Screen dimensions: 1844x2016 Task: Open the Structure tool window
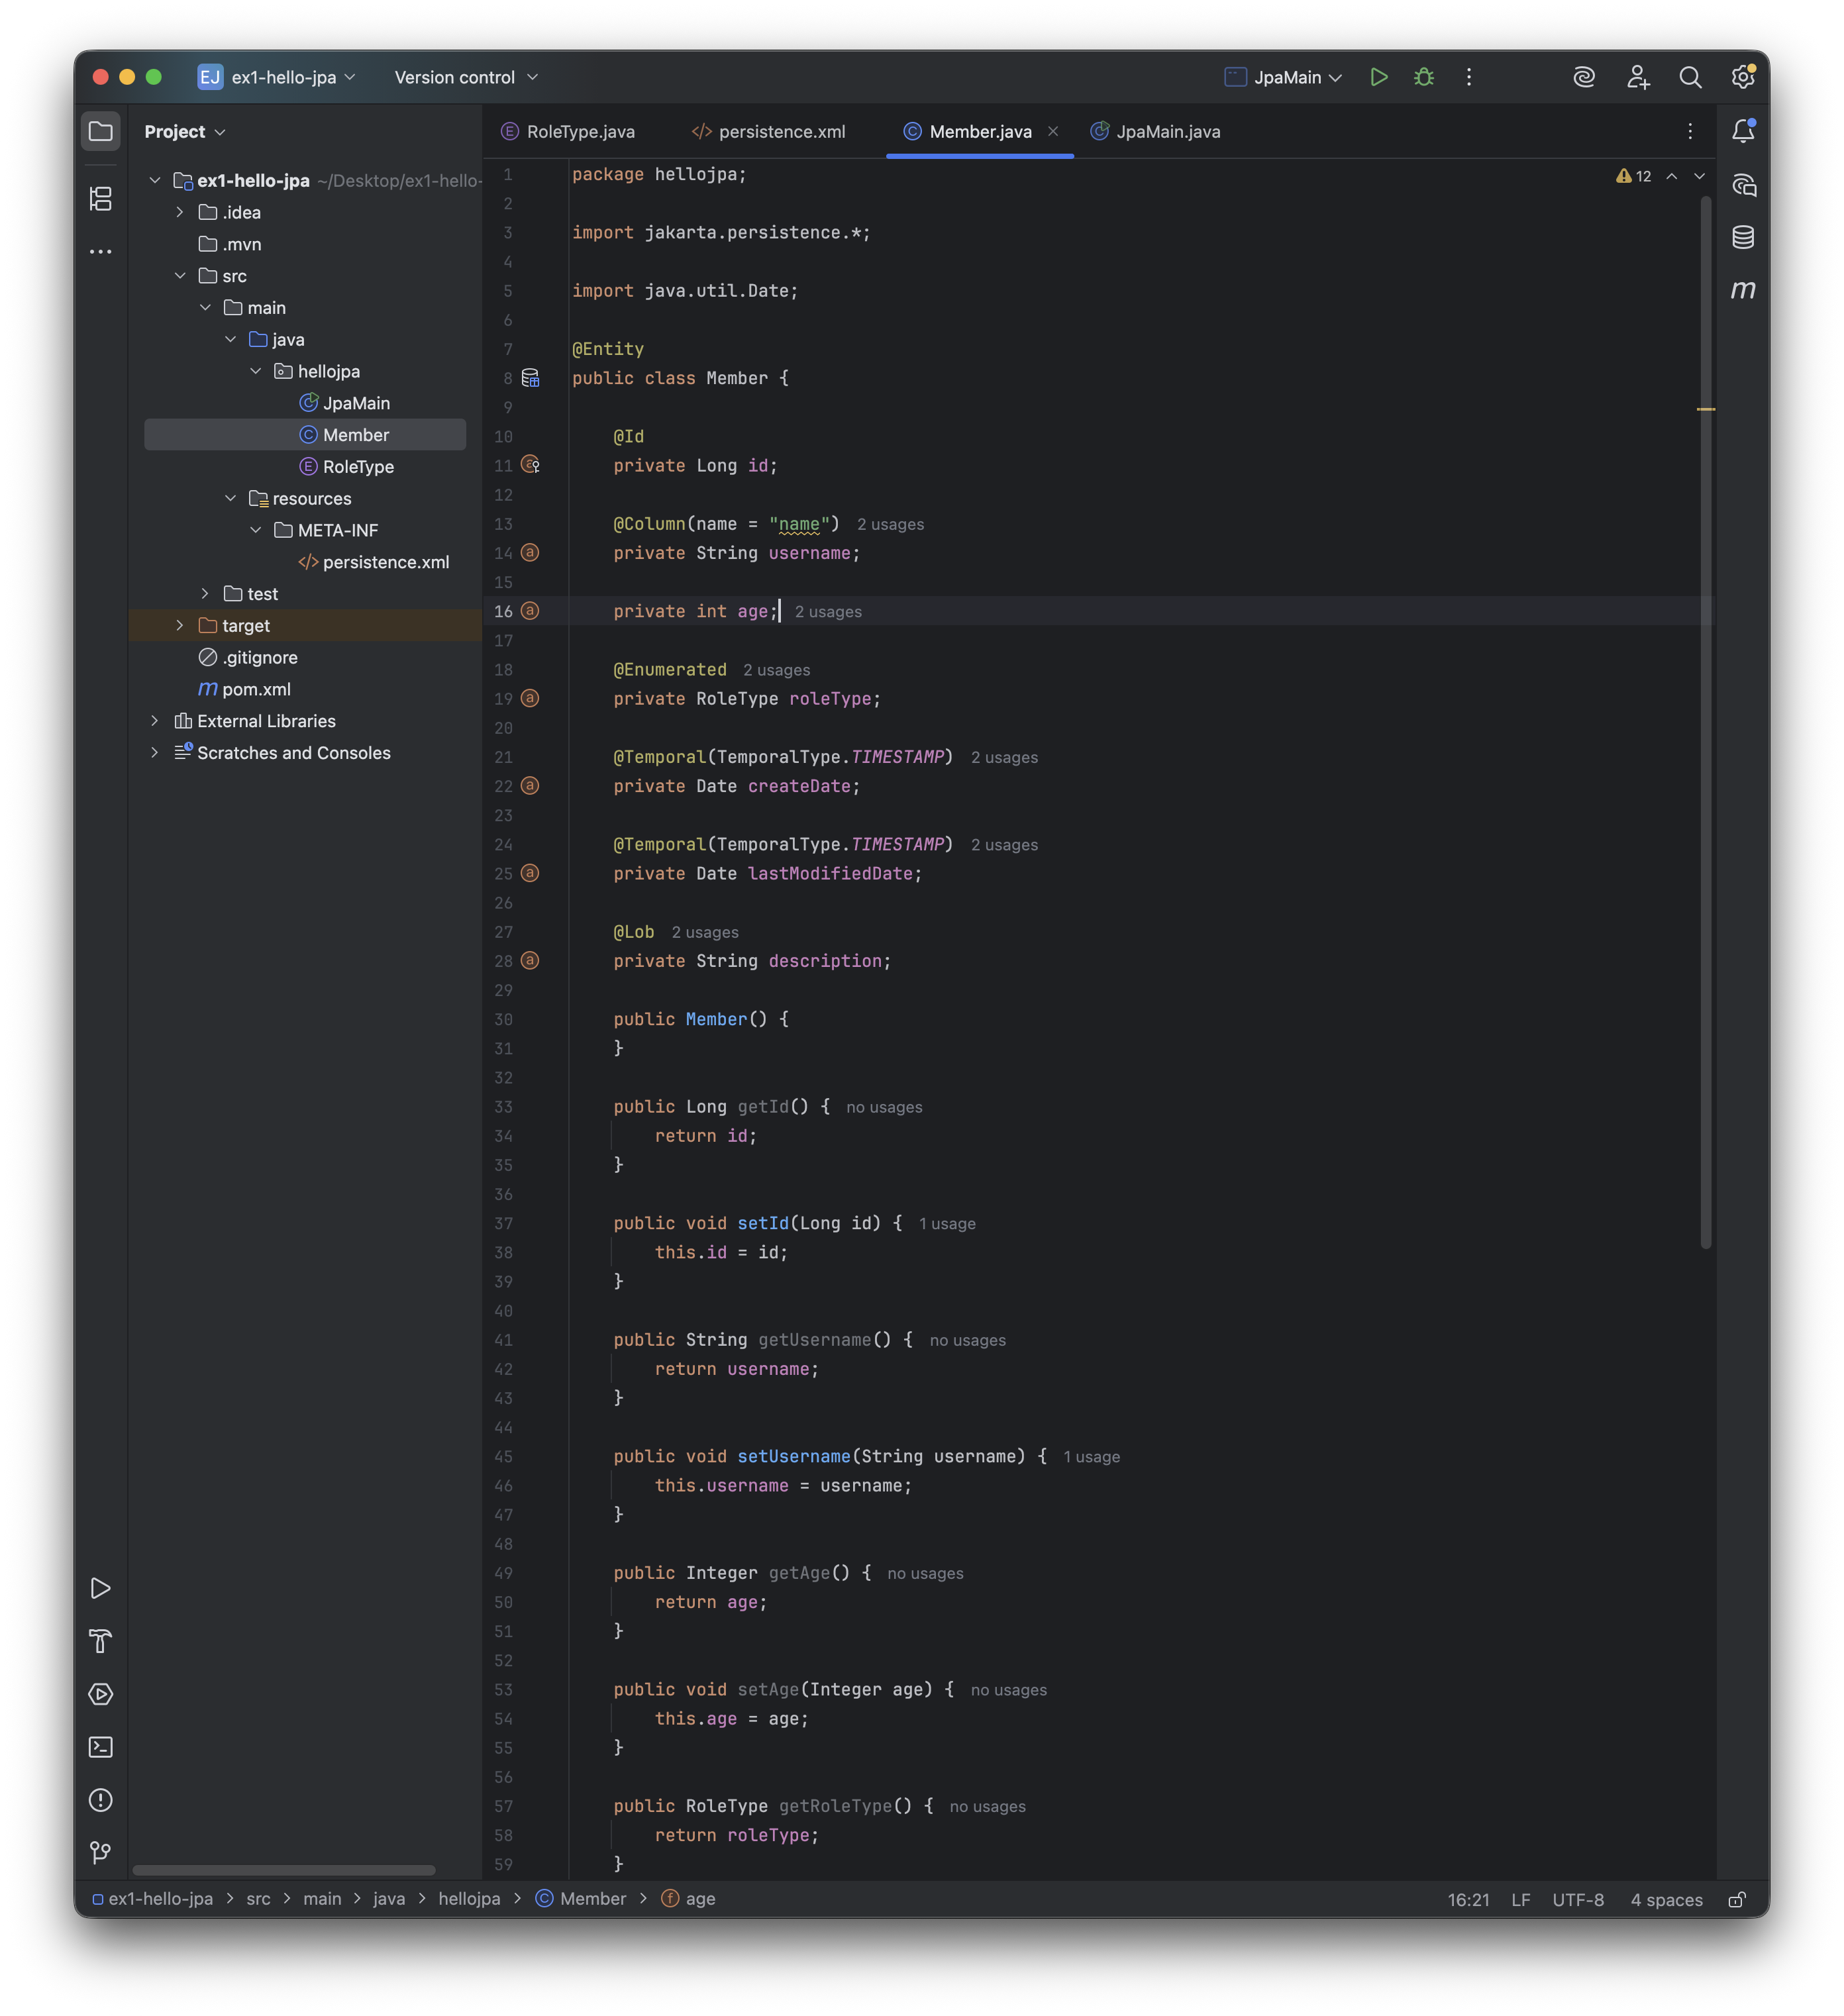(101, 199)
